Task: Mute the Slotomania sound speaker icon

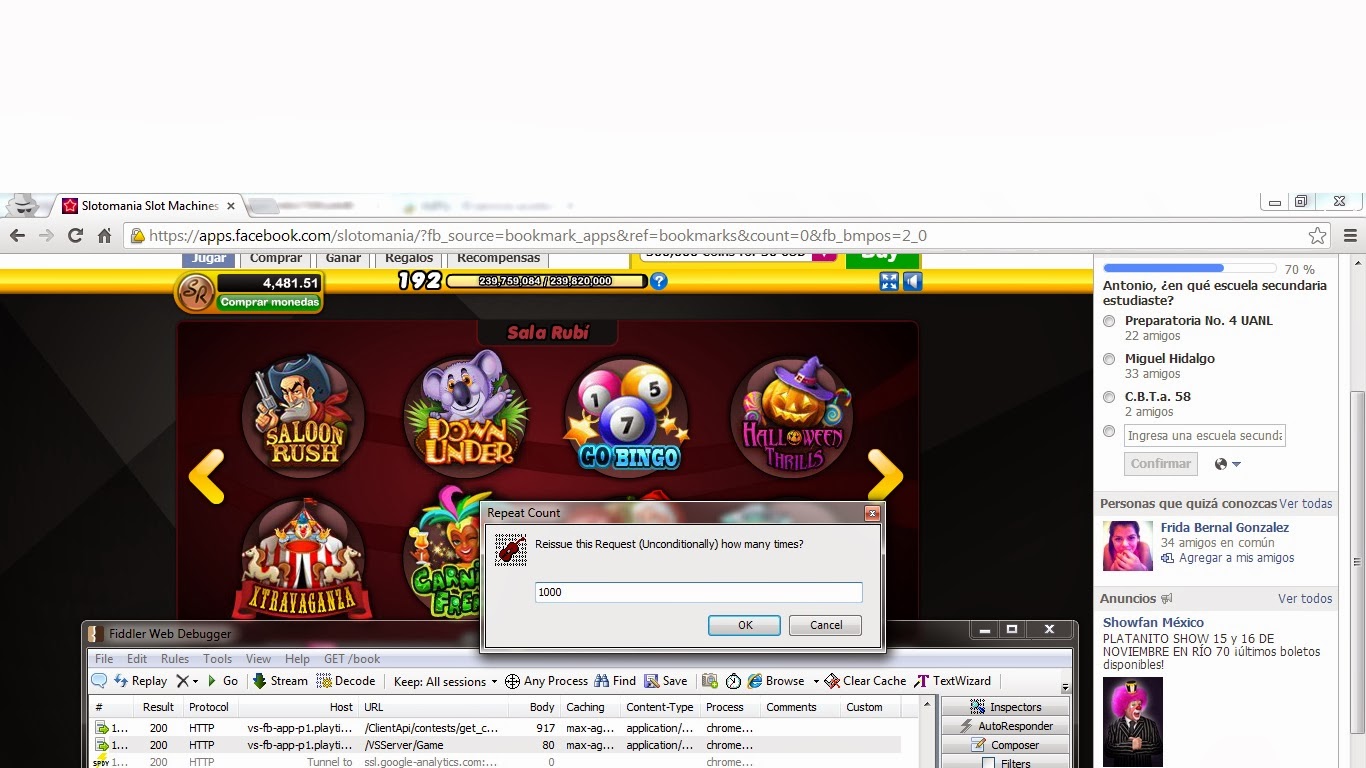Action: tap(911, 281)
